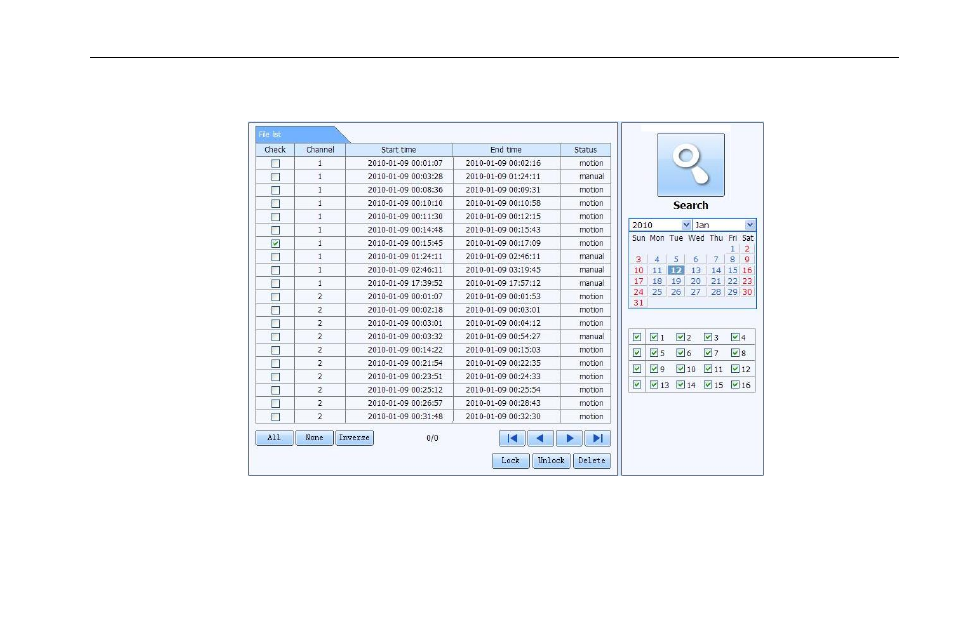Screen dimensions: 955x636
Task: Check the file starting 2010-01-09 00:03:28
Action: point(275,177)
